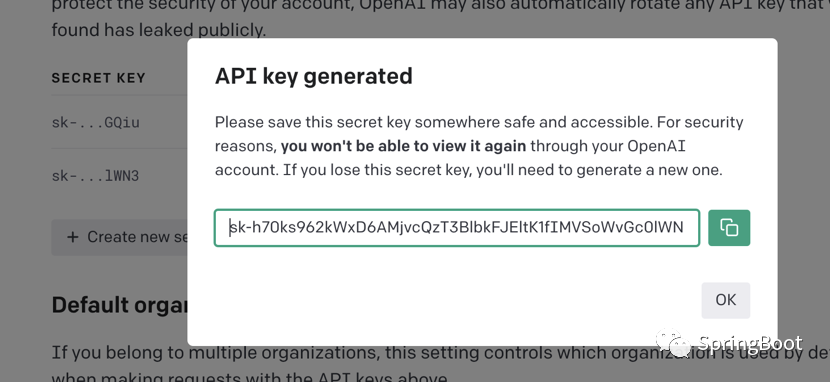Confirm the dialog with the OK button

[726, 300]
